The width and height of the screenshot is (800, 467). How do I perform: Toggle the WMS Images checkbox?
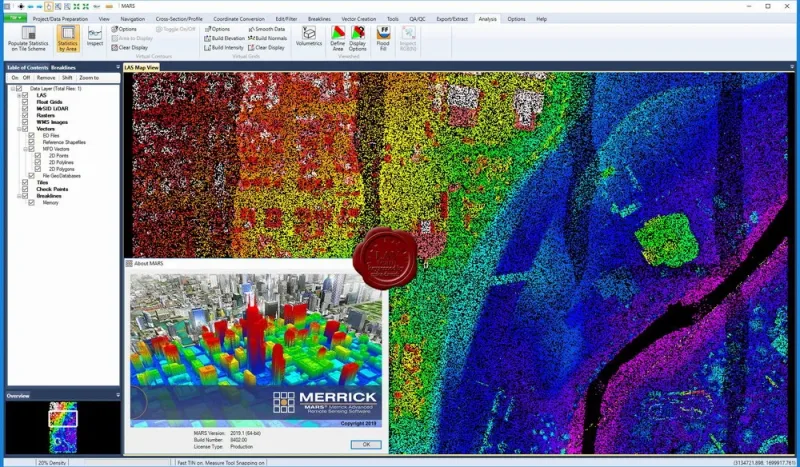pyautogui.click(x=25, y=122)
